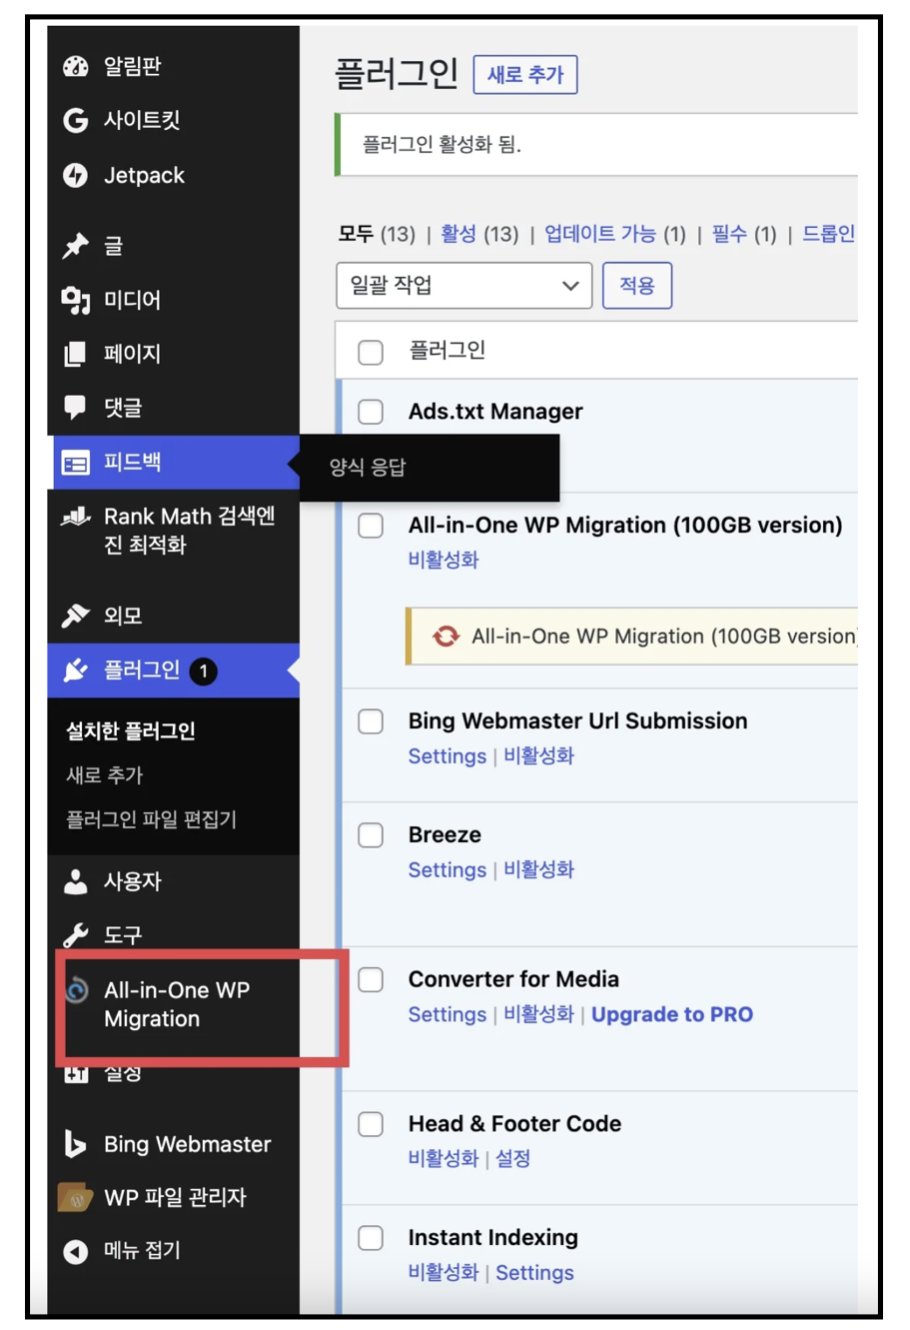Open the 일괄 작업 bulk actions dropdown

point(463,286)
